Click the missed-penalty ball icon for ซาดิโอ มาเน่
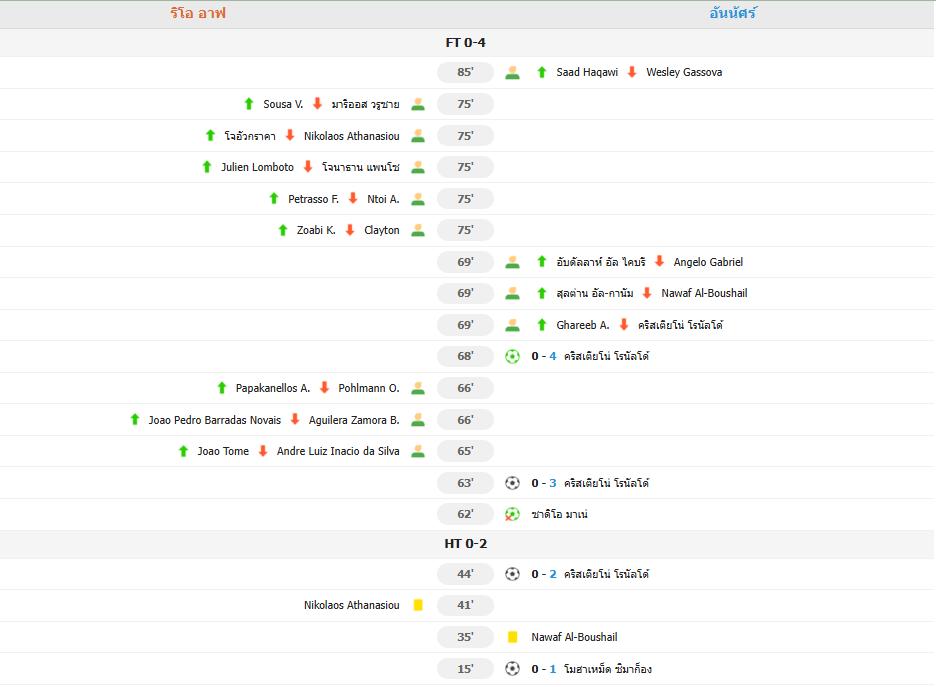Viewport: 936px width, 687px height. coord(512,513)
